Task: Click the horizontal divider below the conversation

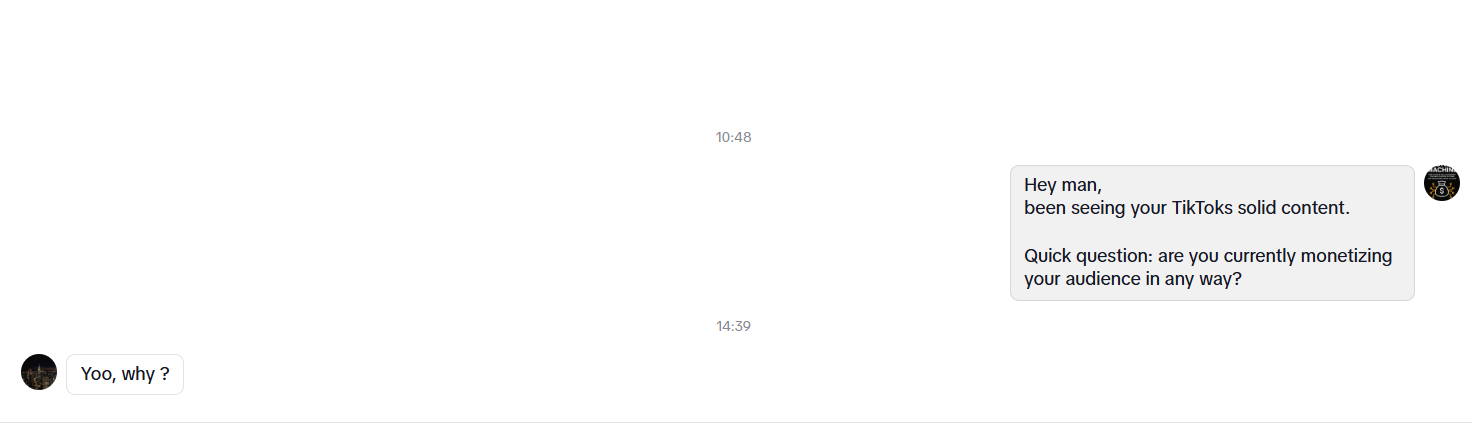Action: 736,422
